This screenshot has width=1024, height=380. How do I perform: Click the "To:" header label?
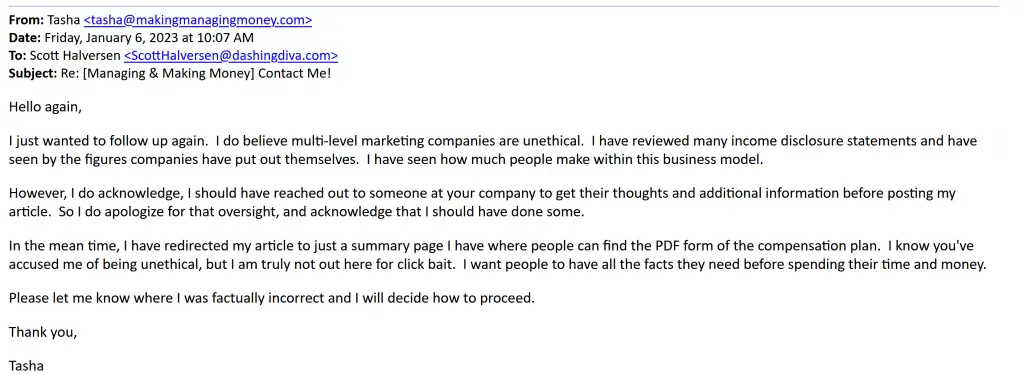(x=18, y=55)
